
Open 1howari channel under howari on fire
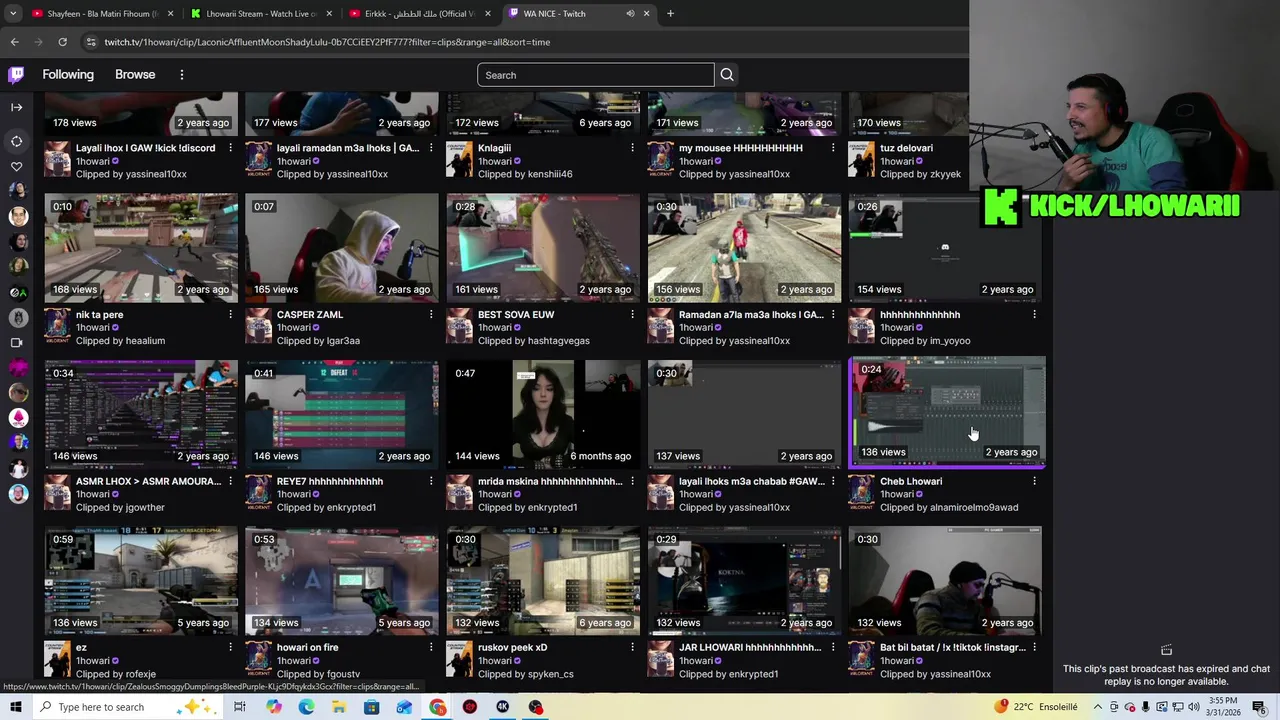(x=293, y=661)
